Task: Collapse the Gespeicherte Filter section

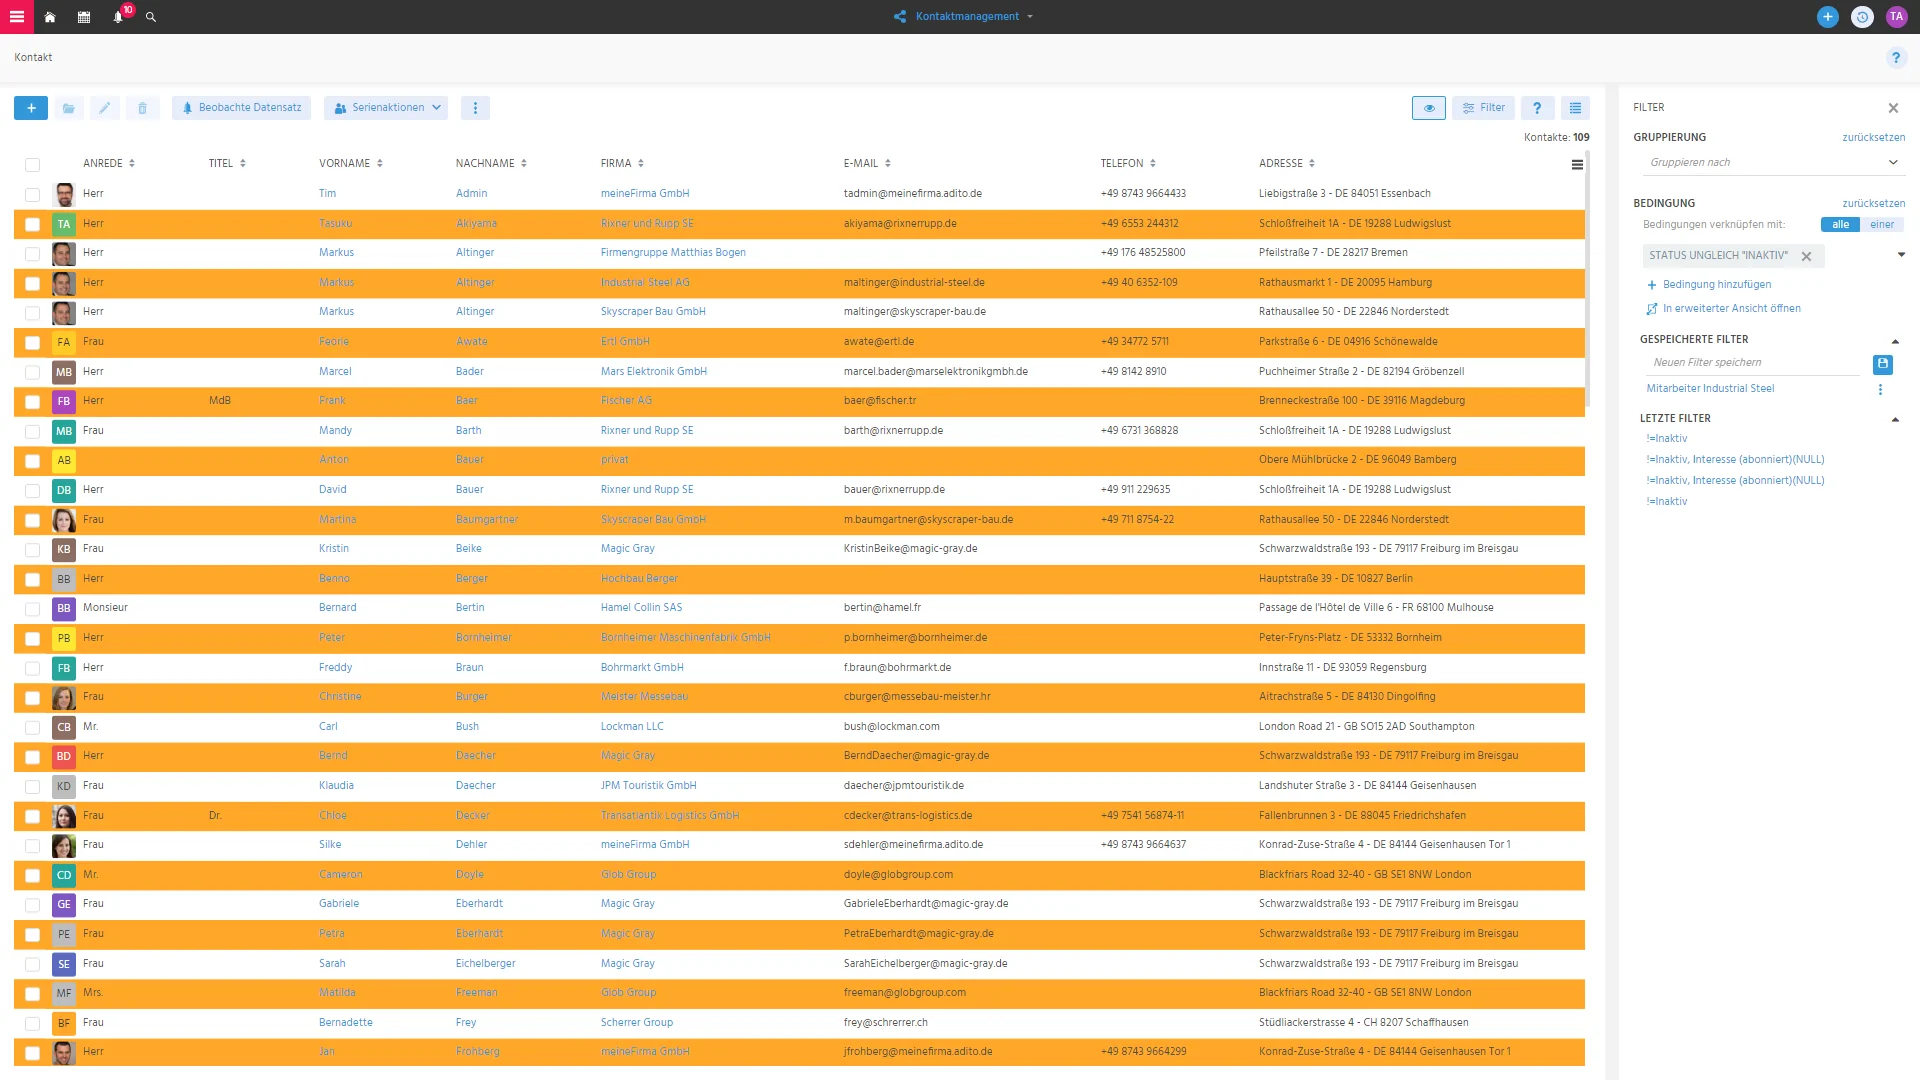Action: point(1895,341)
